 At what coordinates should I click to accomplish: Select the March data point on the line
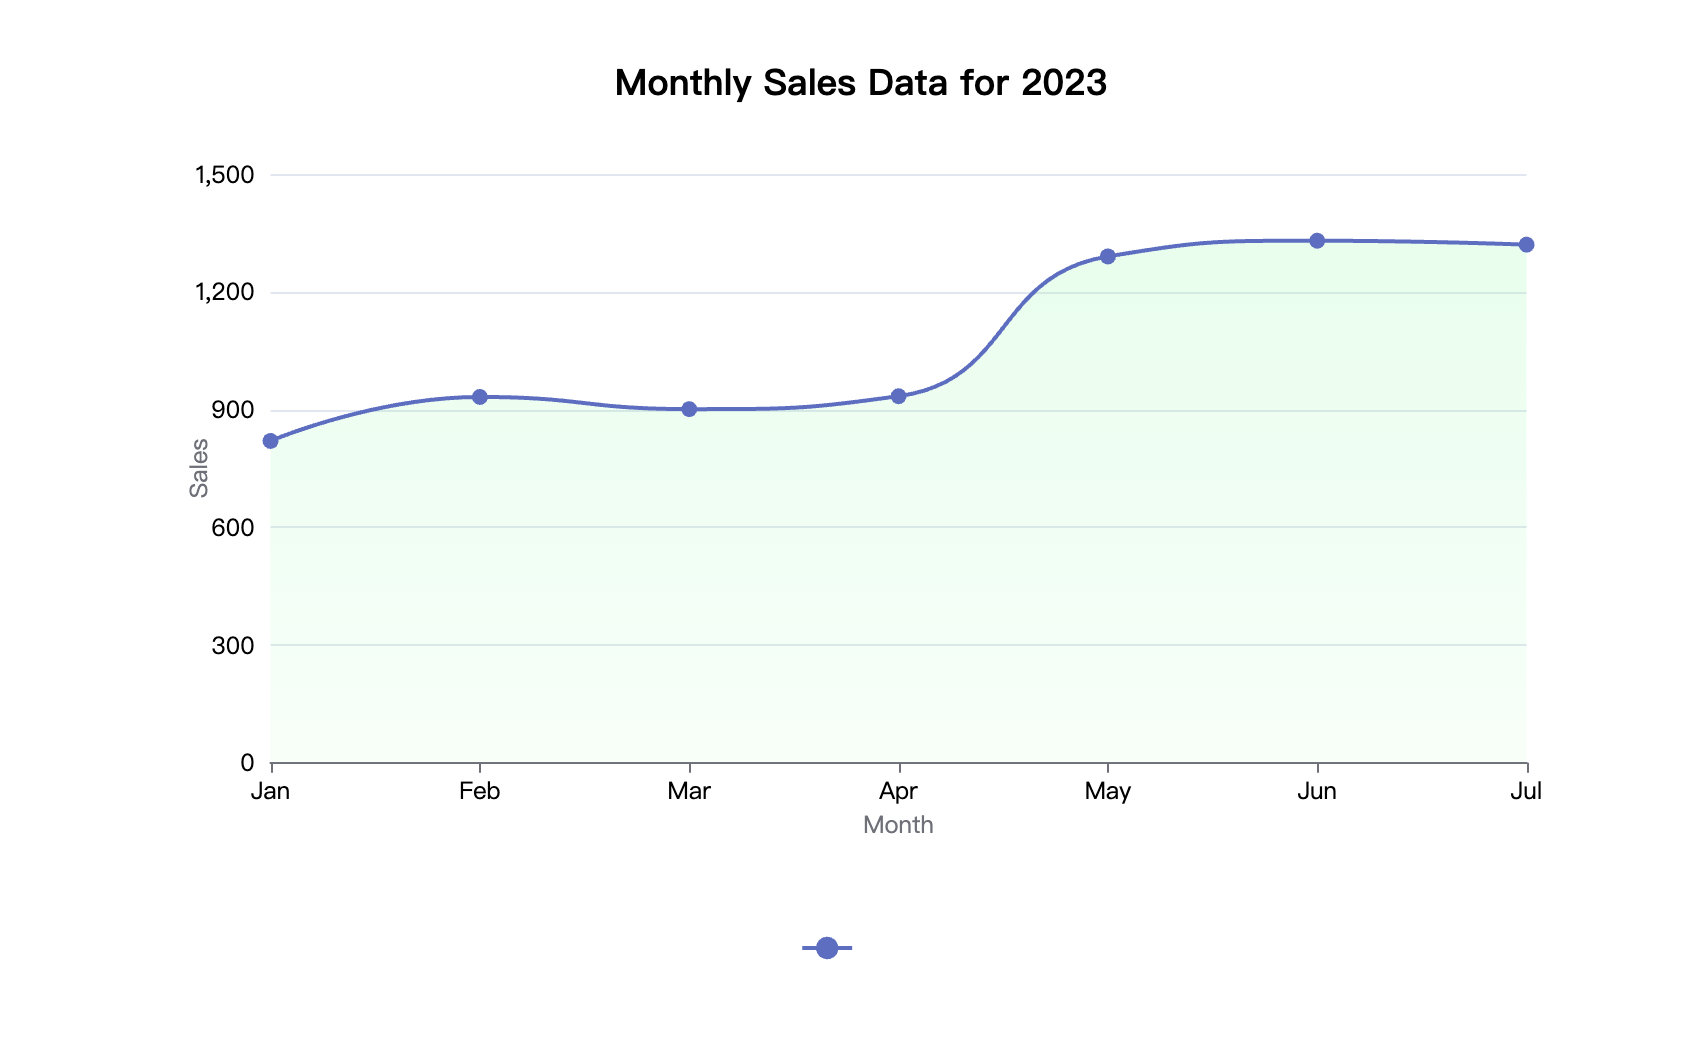689,409
